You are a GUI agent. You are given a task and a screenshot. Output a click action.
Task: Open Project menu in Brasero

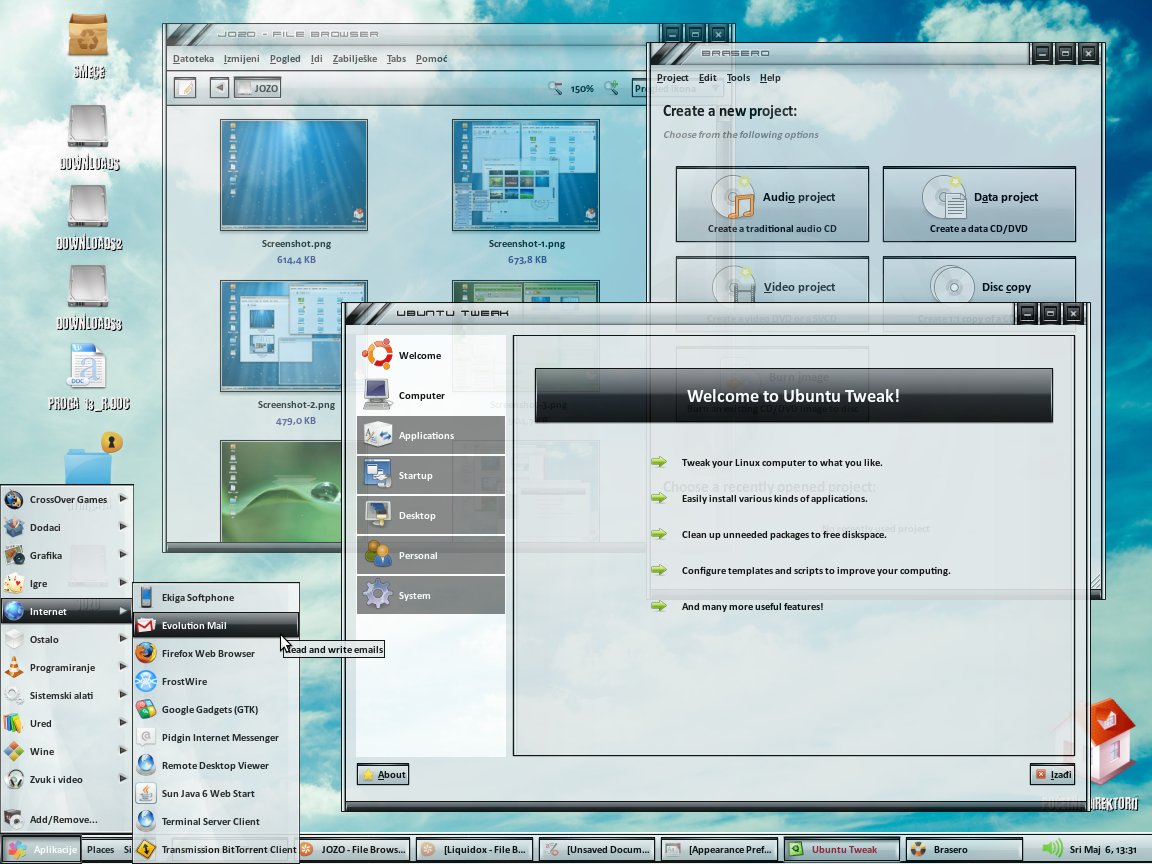click(672, 77)
